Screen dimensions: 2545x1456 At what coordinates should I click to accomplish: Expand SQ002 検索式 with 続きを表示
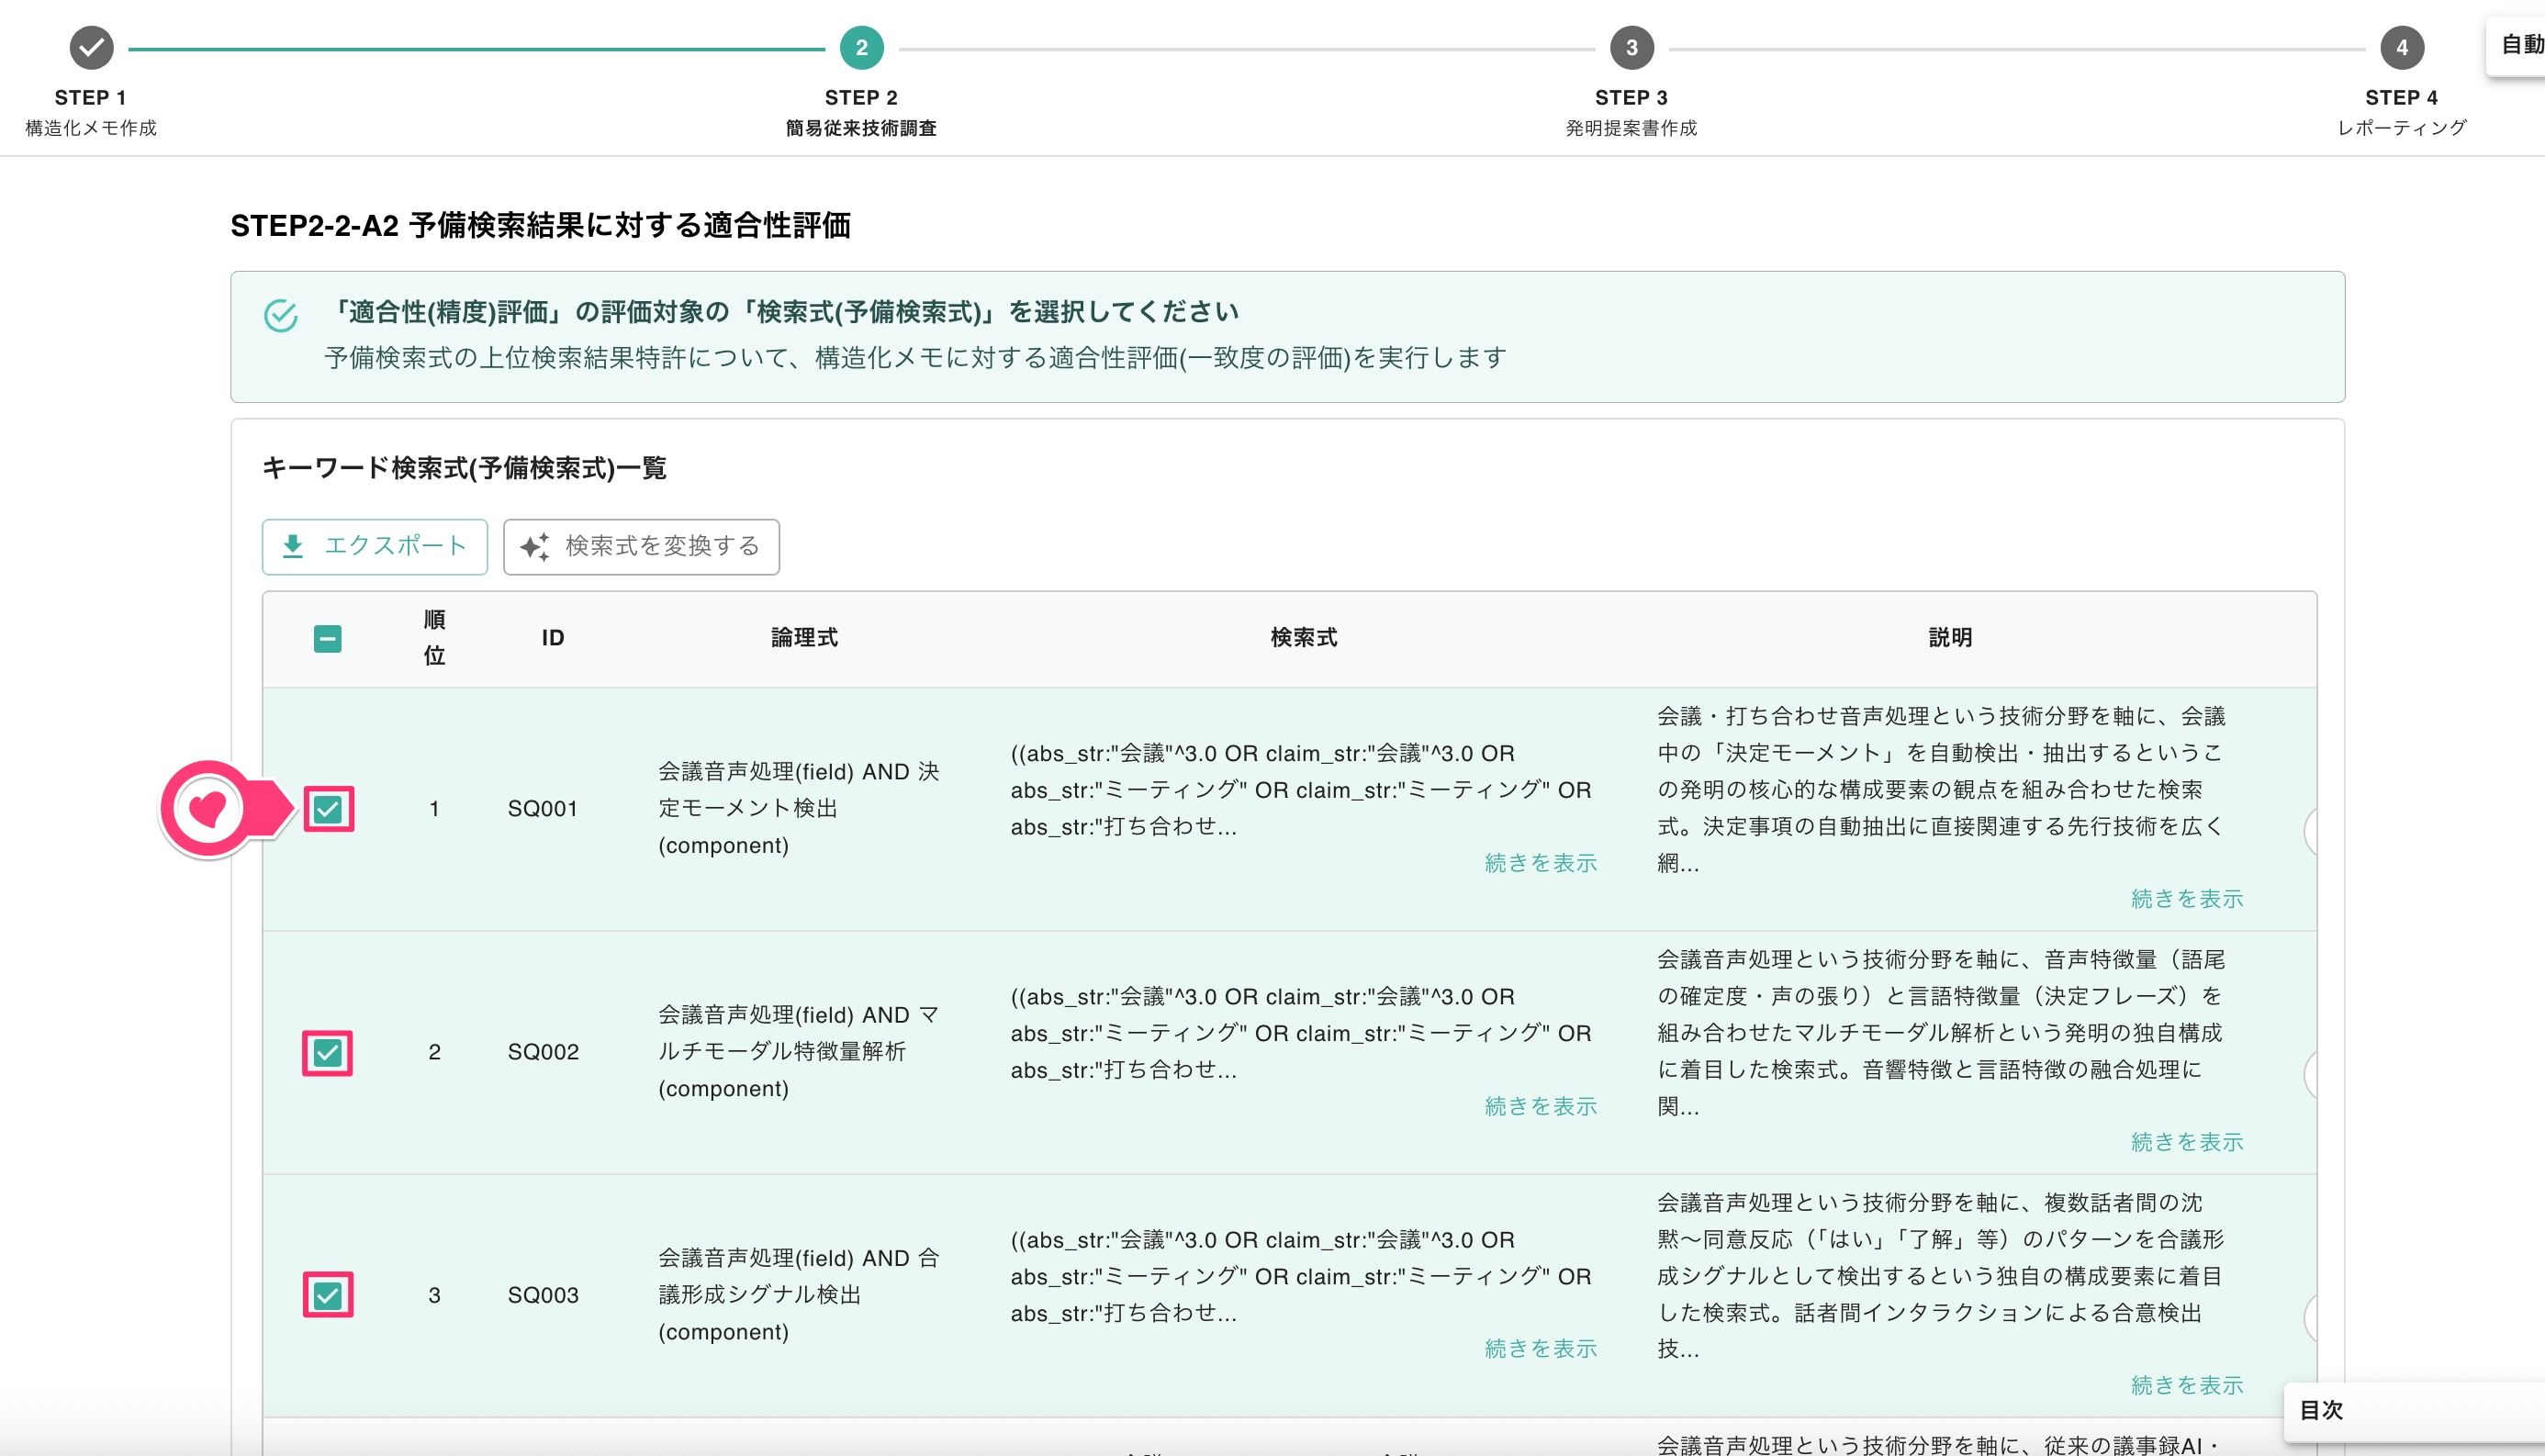click(1540, 1106)
